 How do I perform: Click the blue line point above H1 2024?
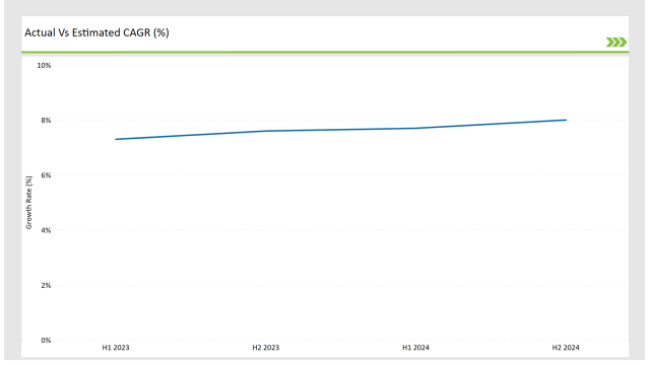[x=416, y=128]
